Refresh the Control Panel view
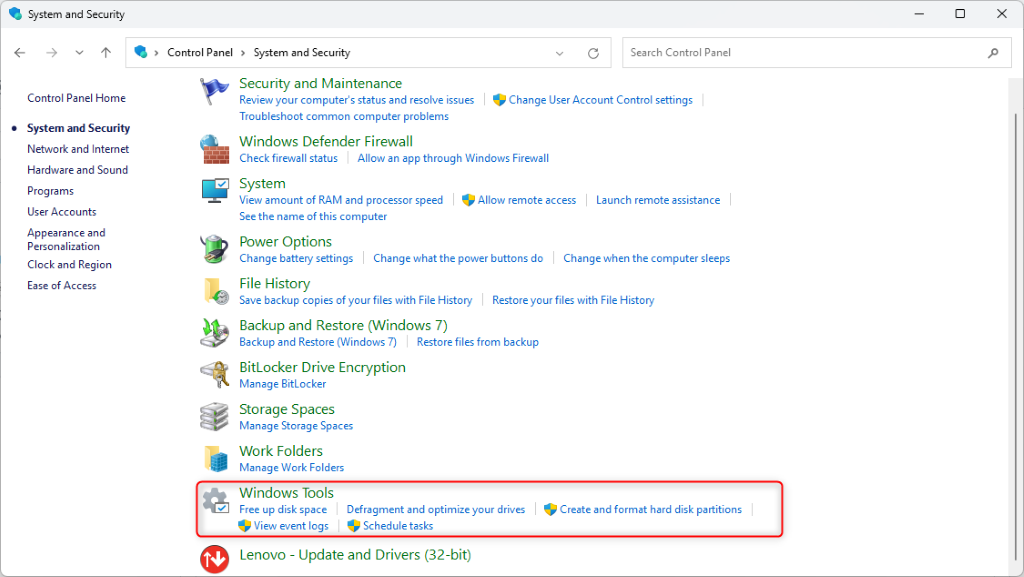 [593, 53]
